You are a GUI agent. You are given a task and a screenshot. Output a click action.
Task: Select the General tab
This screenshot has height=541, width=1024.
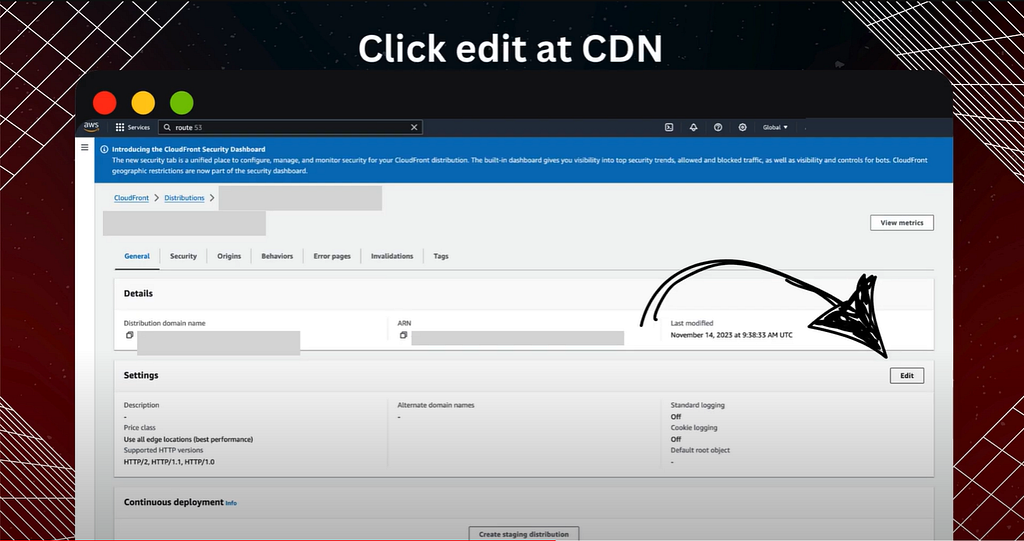(x=137, y=256)
